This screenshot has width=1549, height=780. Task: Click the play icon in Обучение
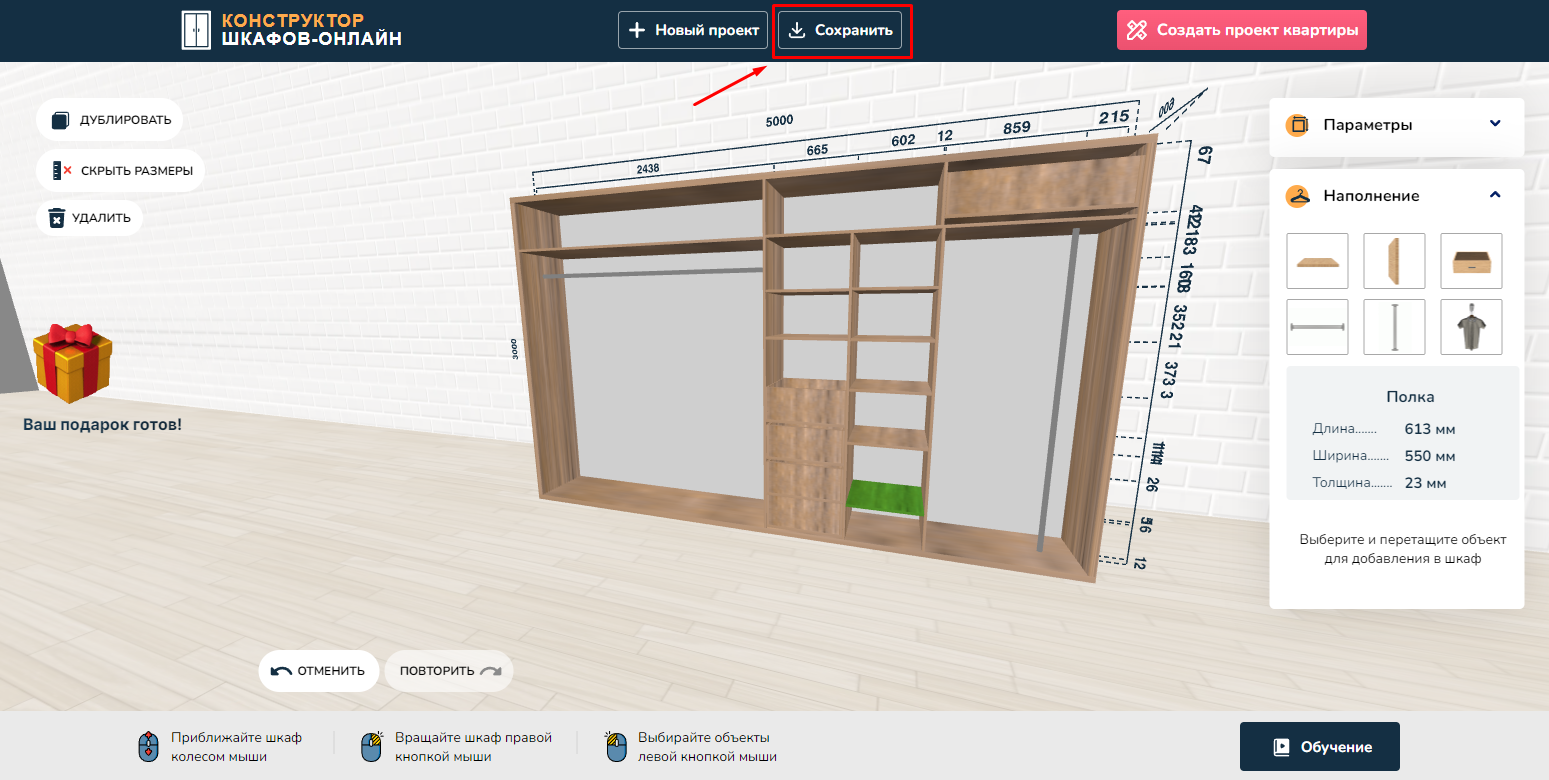pyautogui.click(x=1281, y=747)
